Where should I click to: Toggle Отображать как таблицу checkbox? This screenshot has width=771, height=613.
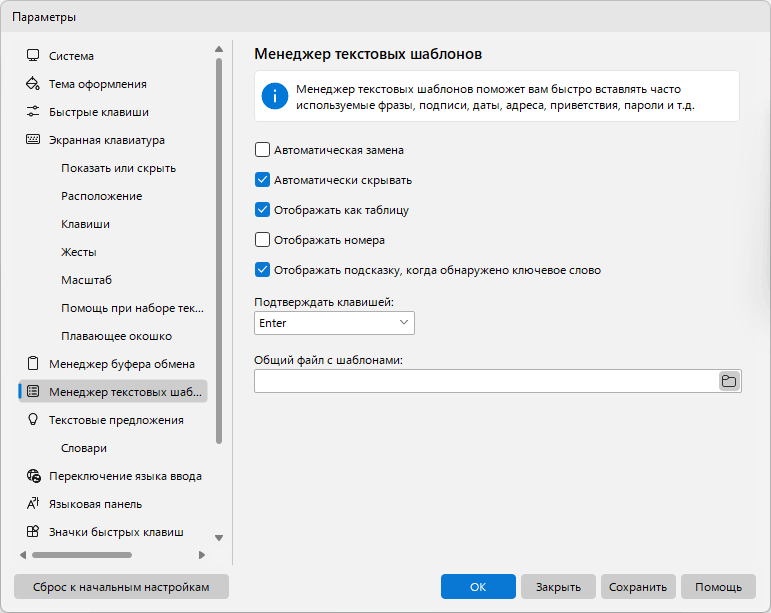click(x=262, y=210)
